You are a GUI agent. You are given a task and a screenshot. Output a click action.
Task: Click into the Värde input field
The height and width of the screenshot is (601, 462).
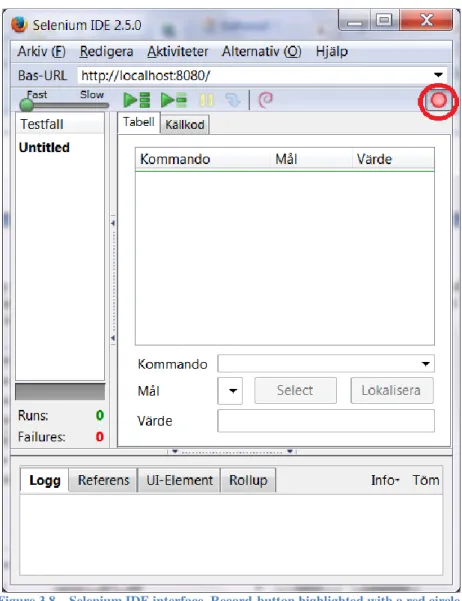click(x=326, y=420)
